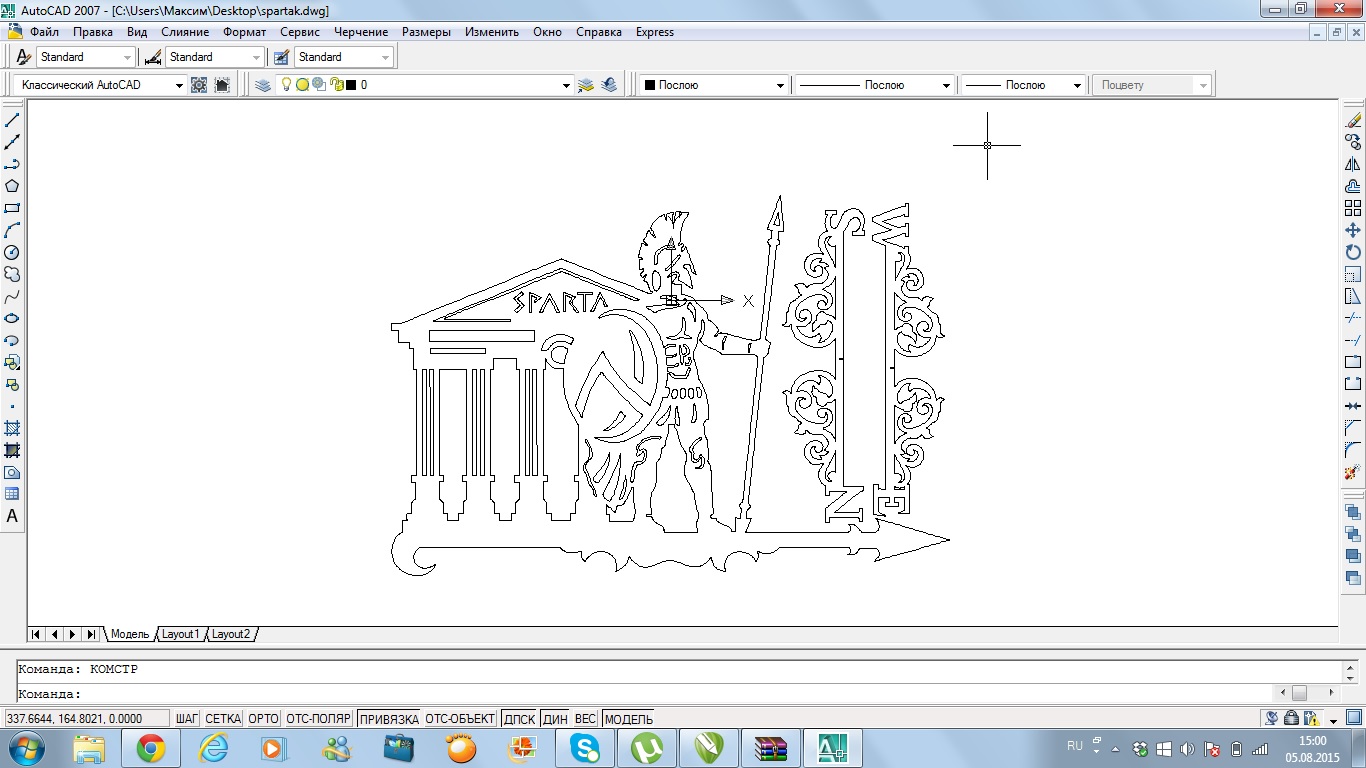Select the Copy objects tool
Screen dimensions: 1366x768
1353,142
